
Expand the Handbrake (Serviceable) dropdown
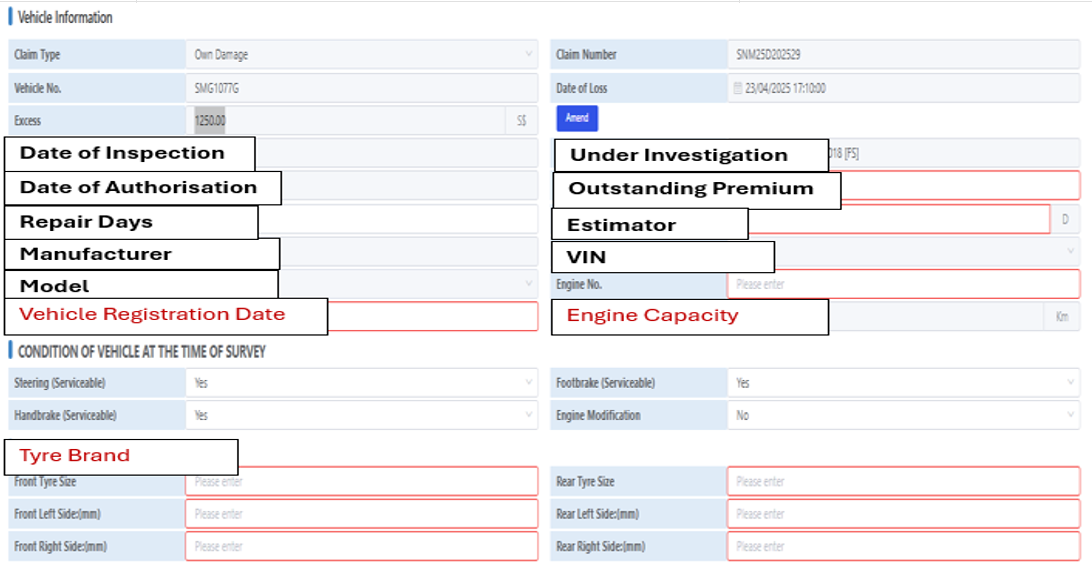(x=361, y=415)
